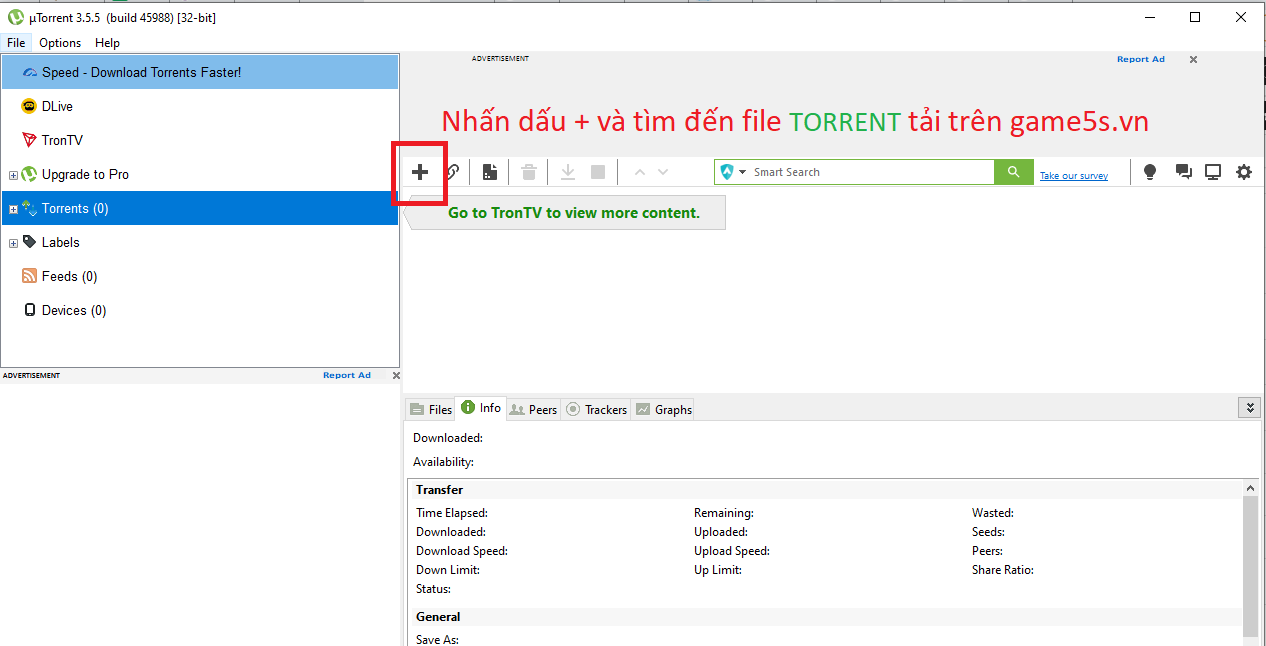Switch to the Graphs tab
1266x646 pixels.
(x=663, y=409)
